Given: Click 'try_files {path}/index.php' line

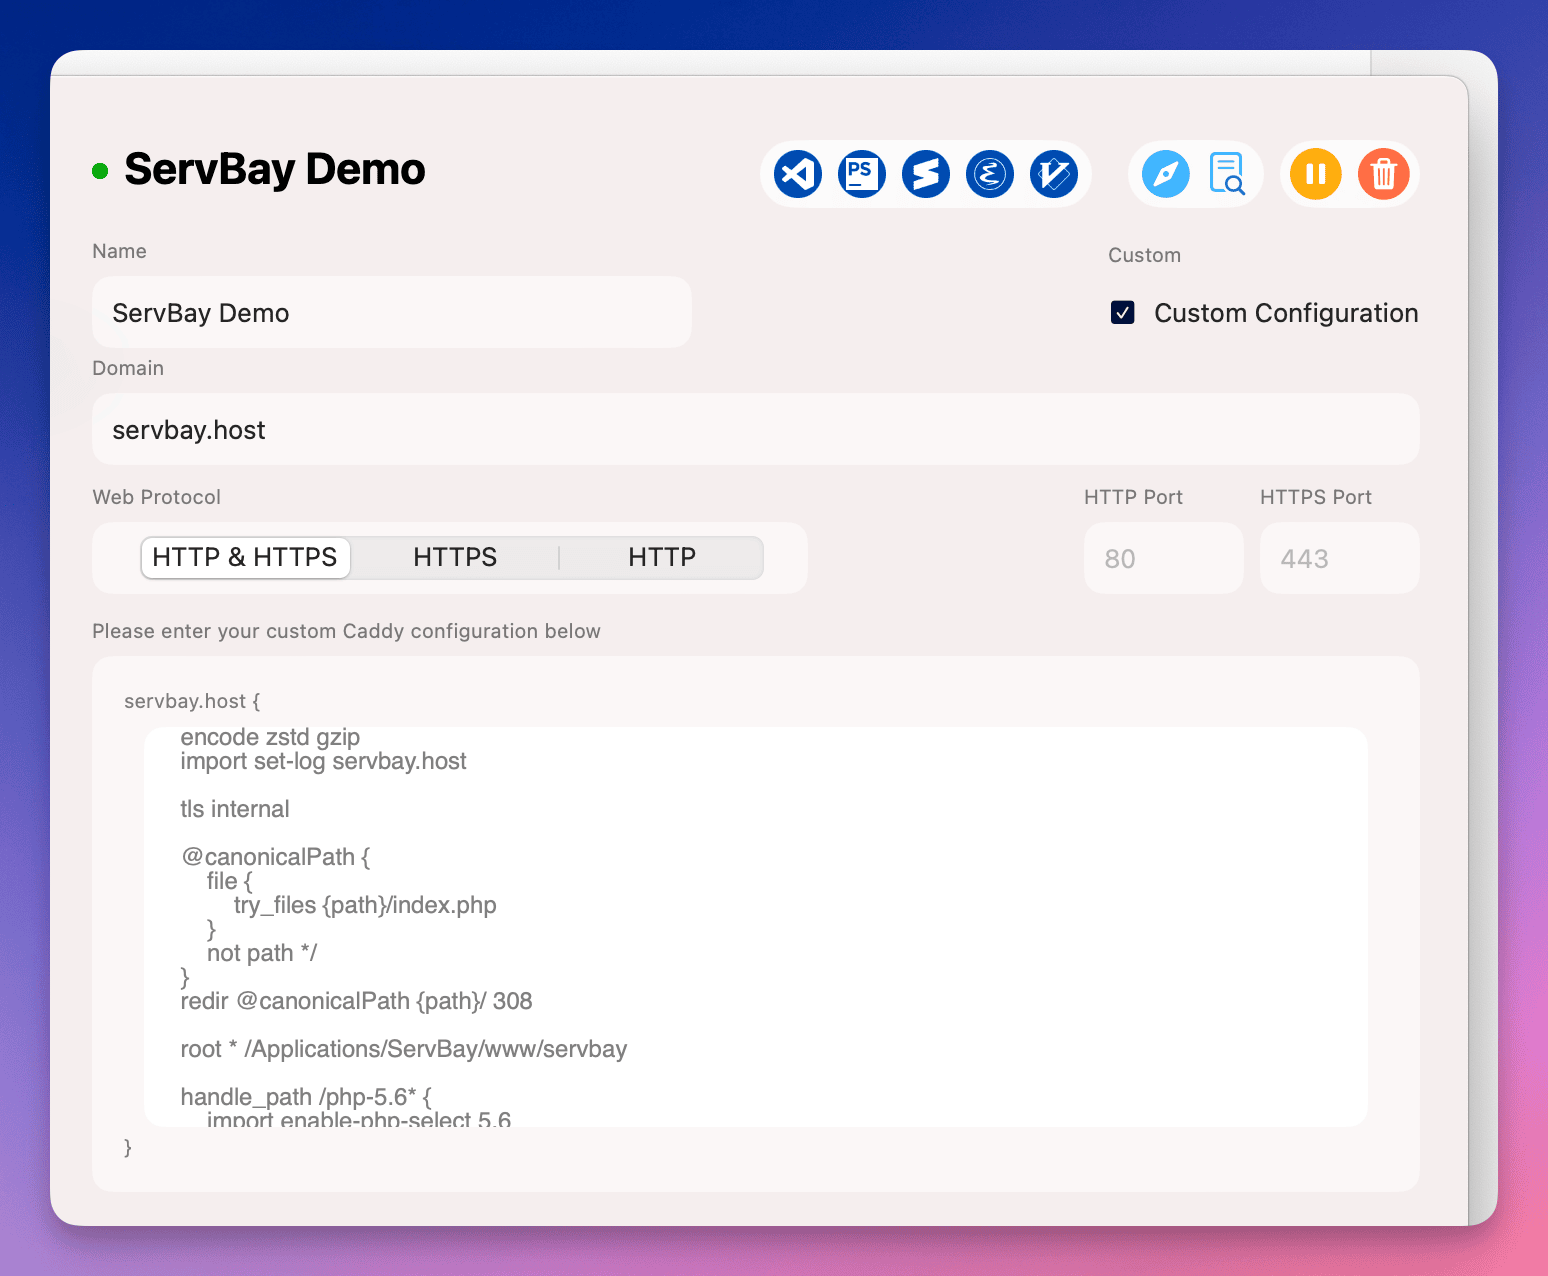Looking at the screenshot, I should click(365, 905).
